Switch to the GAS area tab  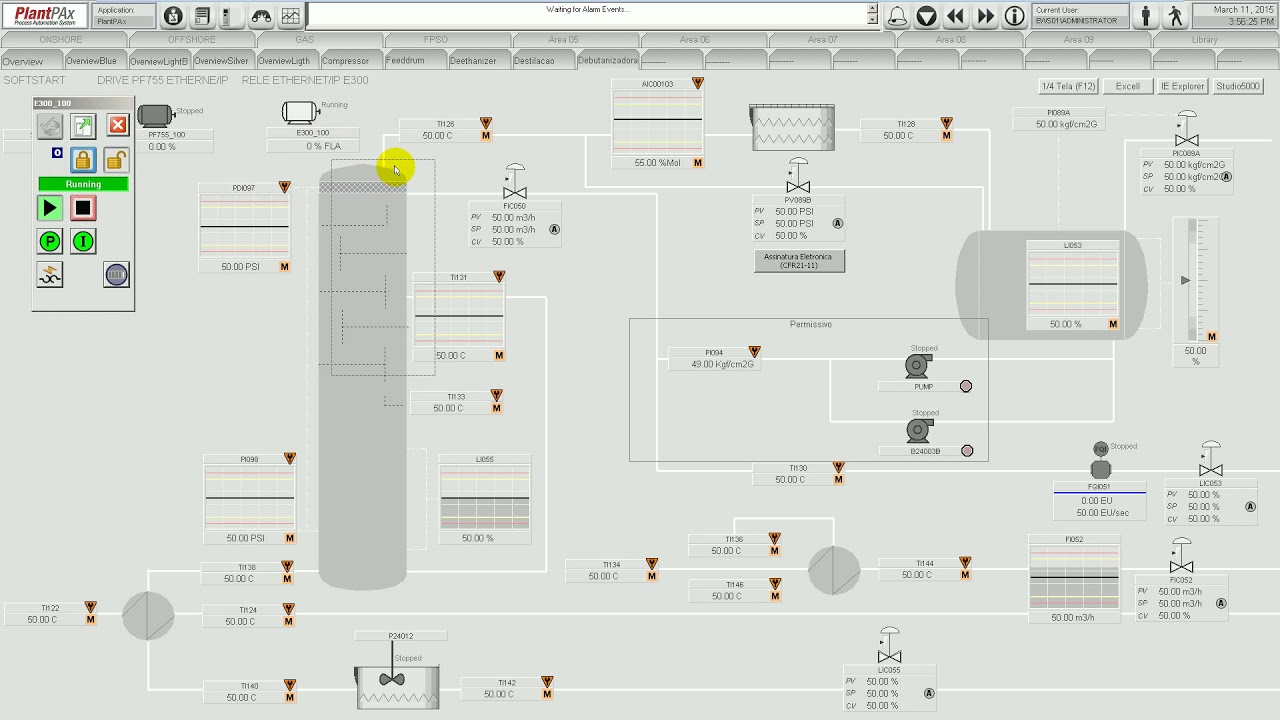pyautogui.click(x=304, y=40)
